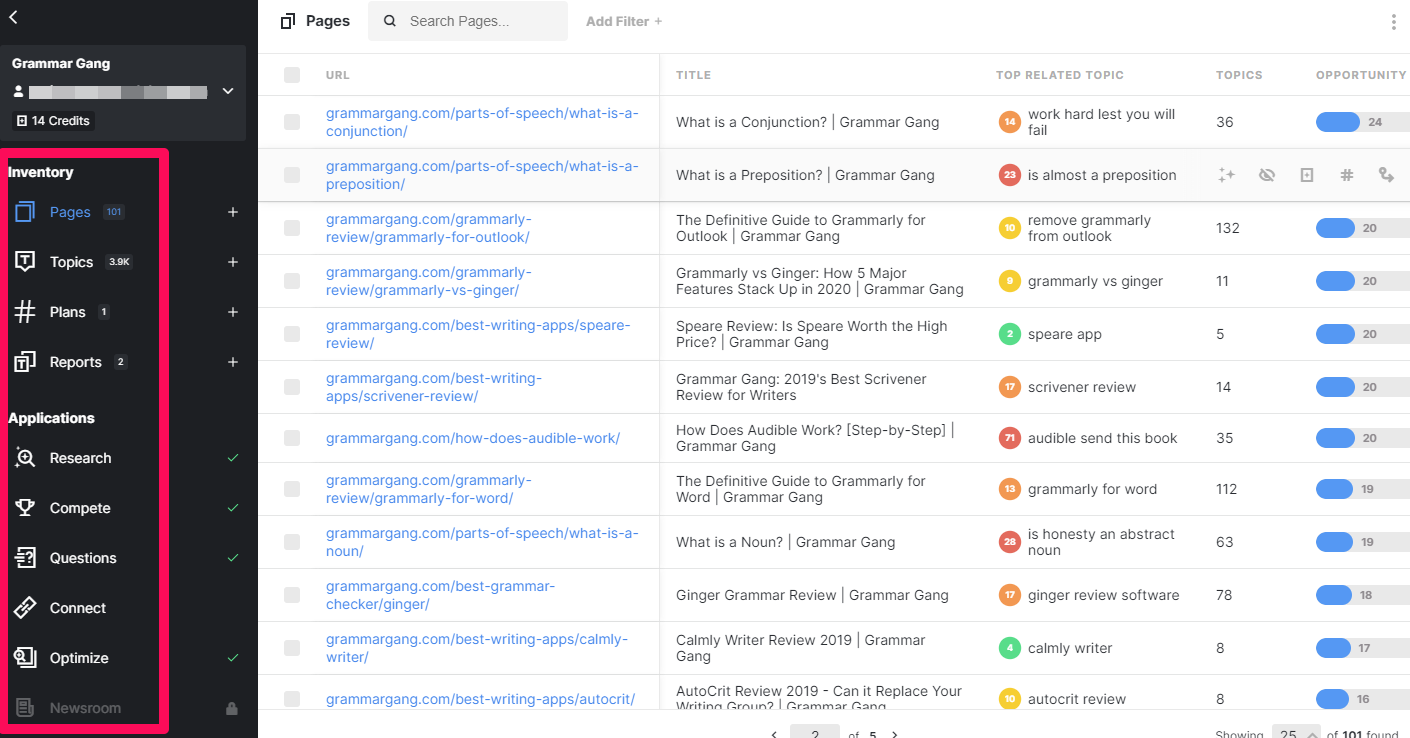Click the checkmark next to Research
The height and width of the screenshot is (738, 1410).
[233, 458]
